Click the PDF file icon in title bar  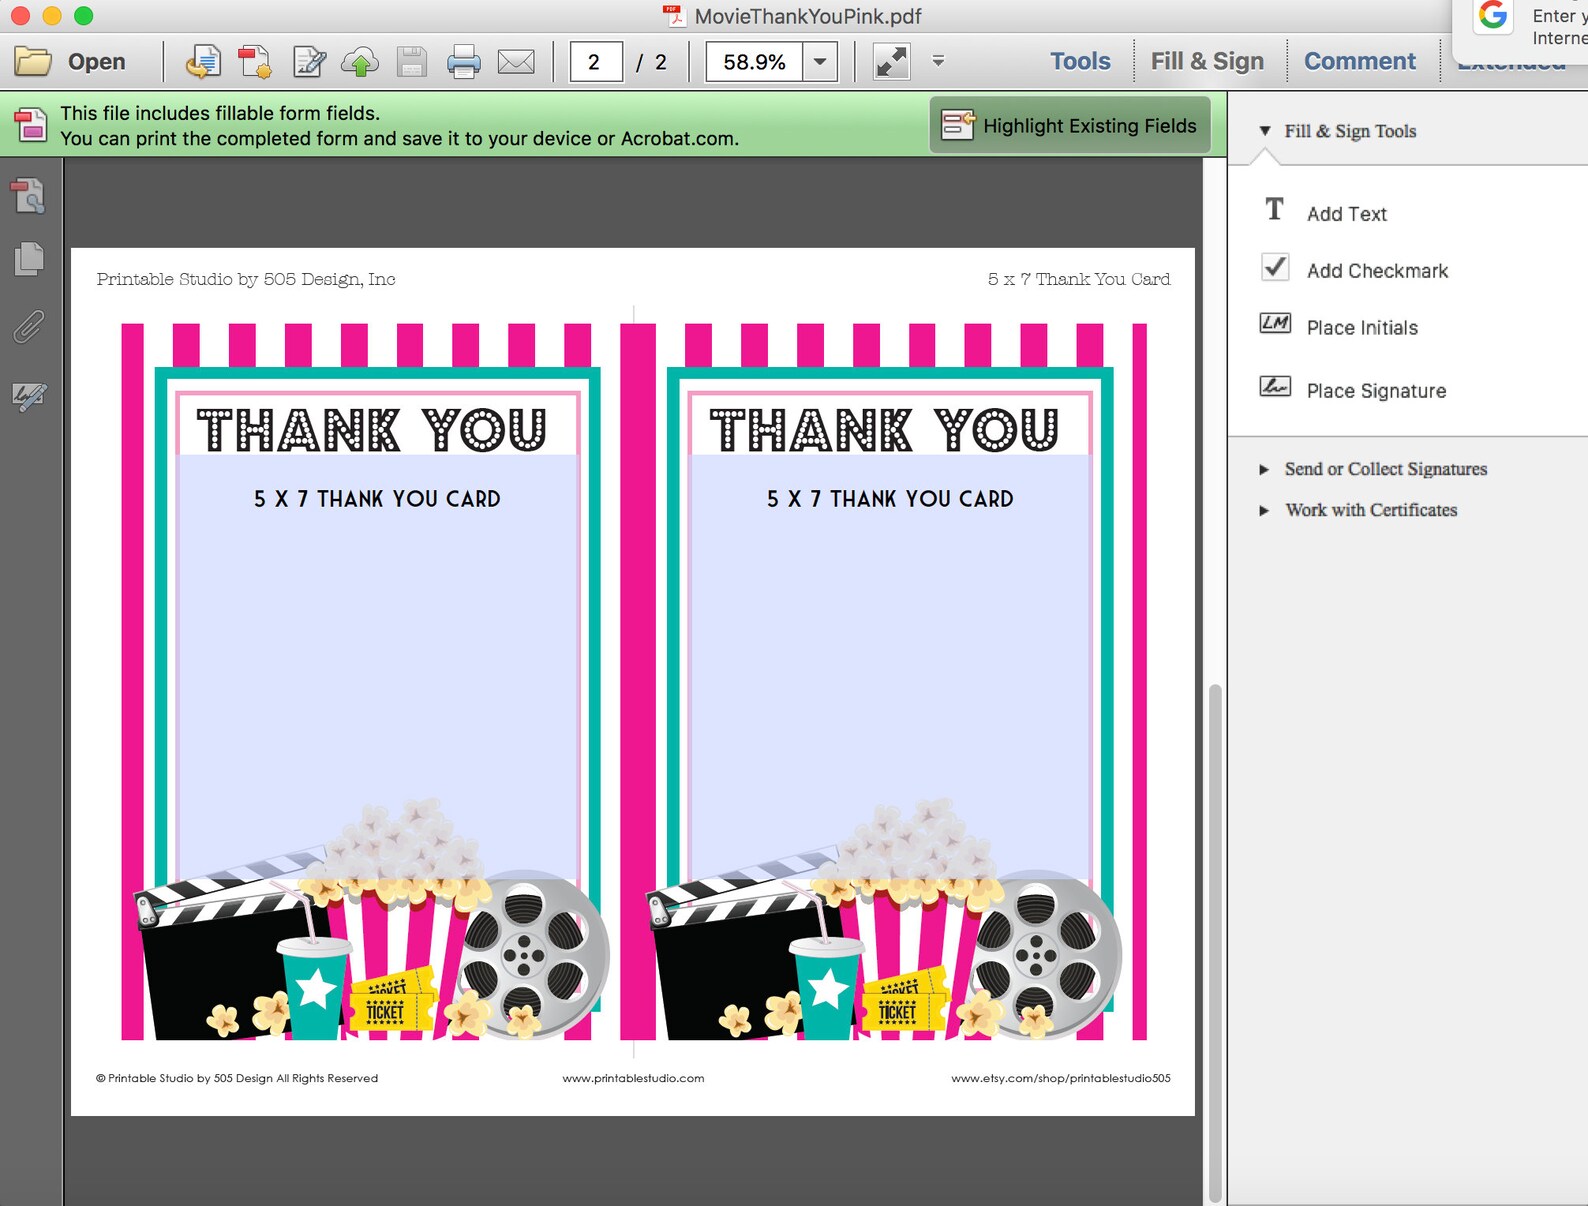click(676, 15)
